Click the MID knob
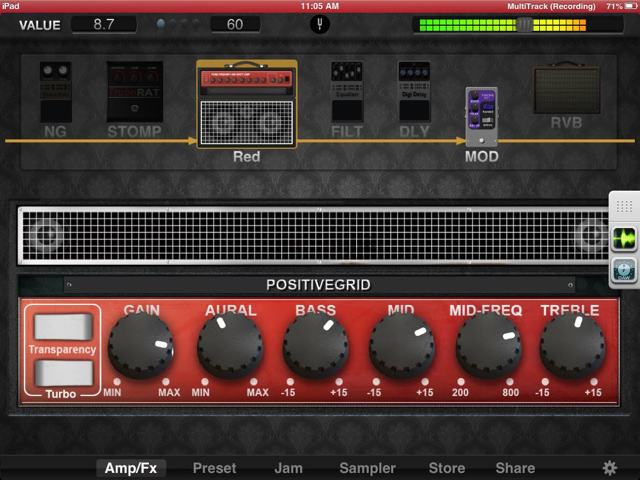 402,346
